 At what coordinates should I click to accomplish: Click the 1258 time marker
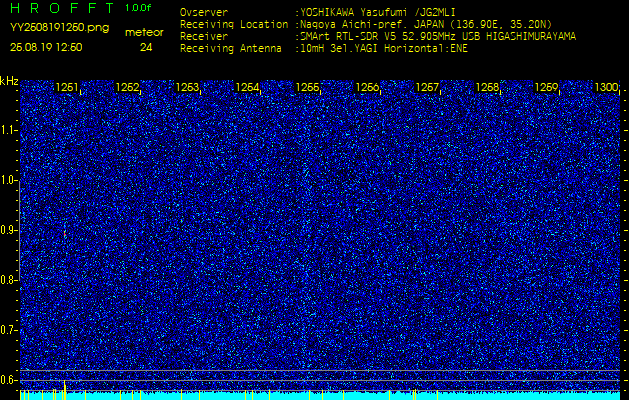click(x=487, y=87)
